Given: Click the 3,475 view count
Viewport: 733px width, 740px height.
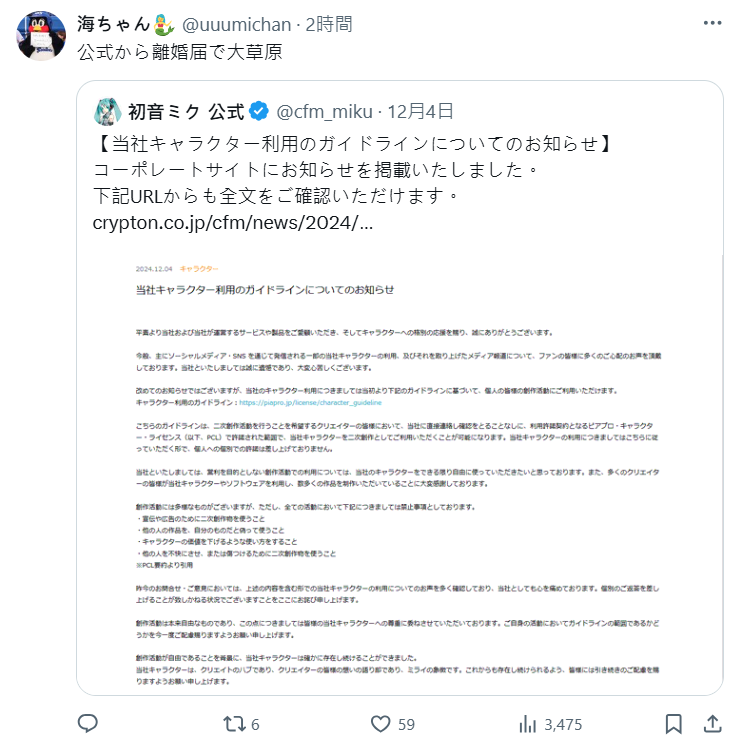Looking at the screenshot, I should click(563, 724).
